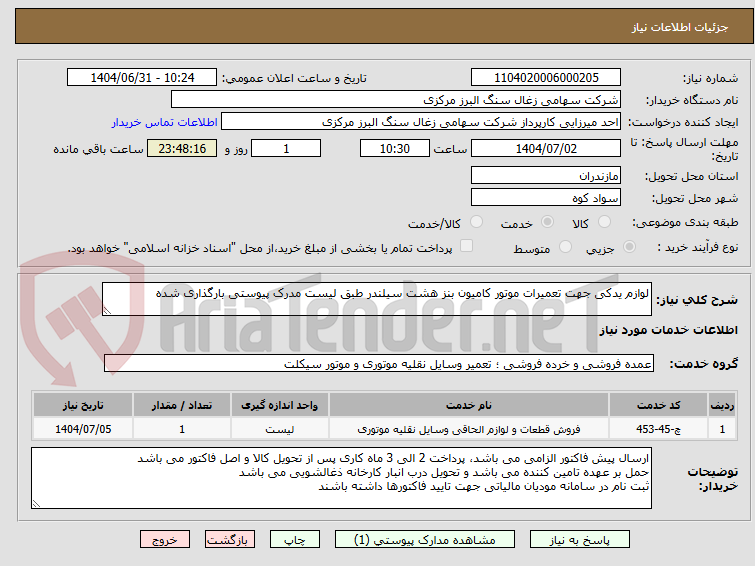
Task: Click the date cell 1404/07/05
Action: click(x=83, y=429)
